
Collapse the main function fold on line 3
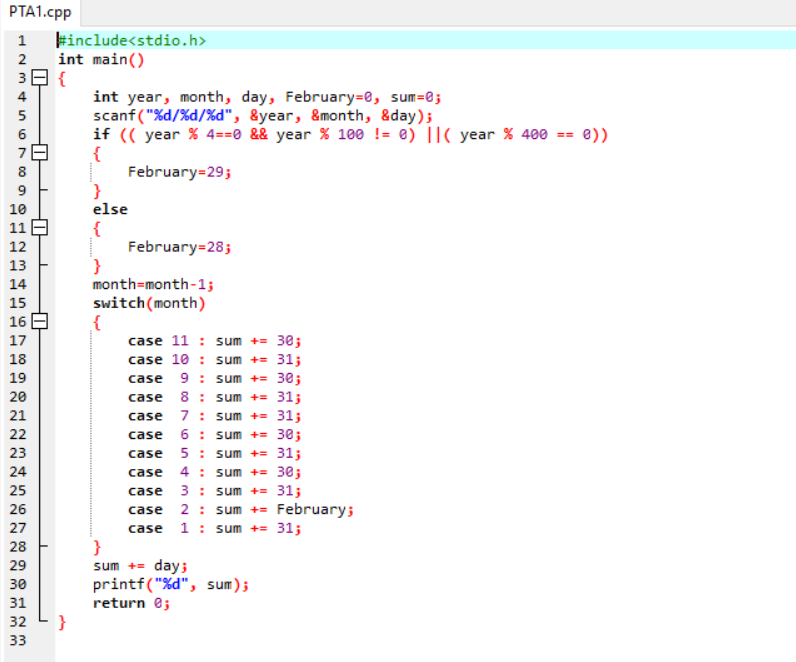[40, 78]
